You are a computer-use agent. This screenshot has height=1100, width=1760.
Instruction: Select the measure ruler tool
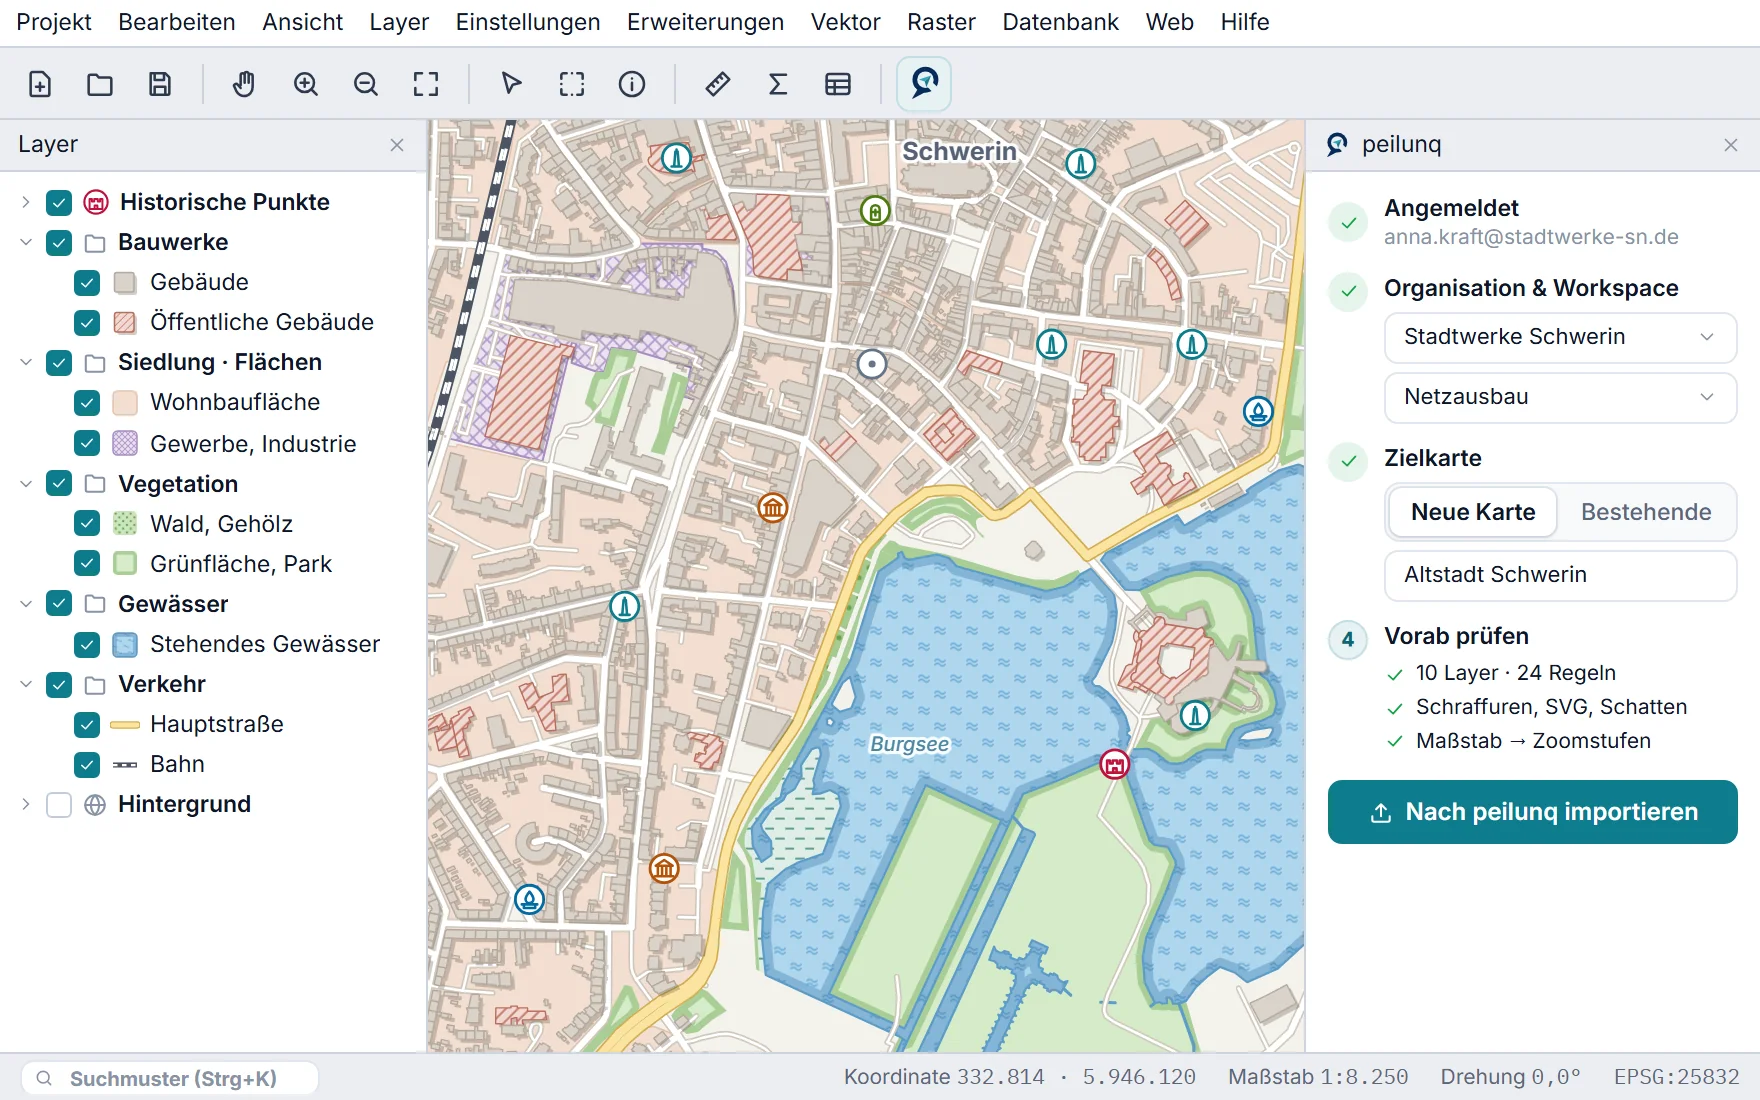[x=718, y=84]
